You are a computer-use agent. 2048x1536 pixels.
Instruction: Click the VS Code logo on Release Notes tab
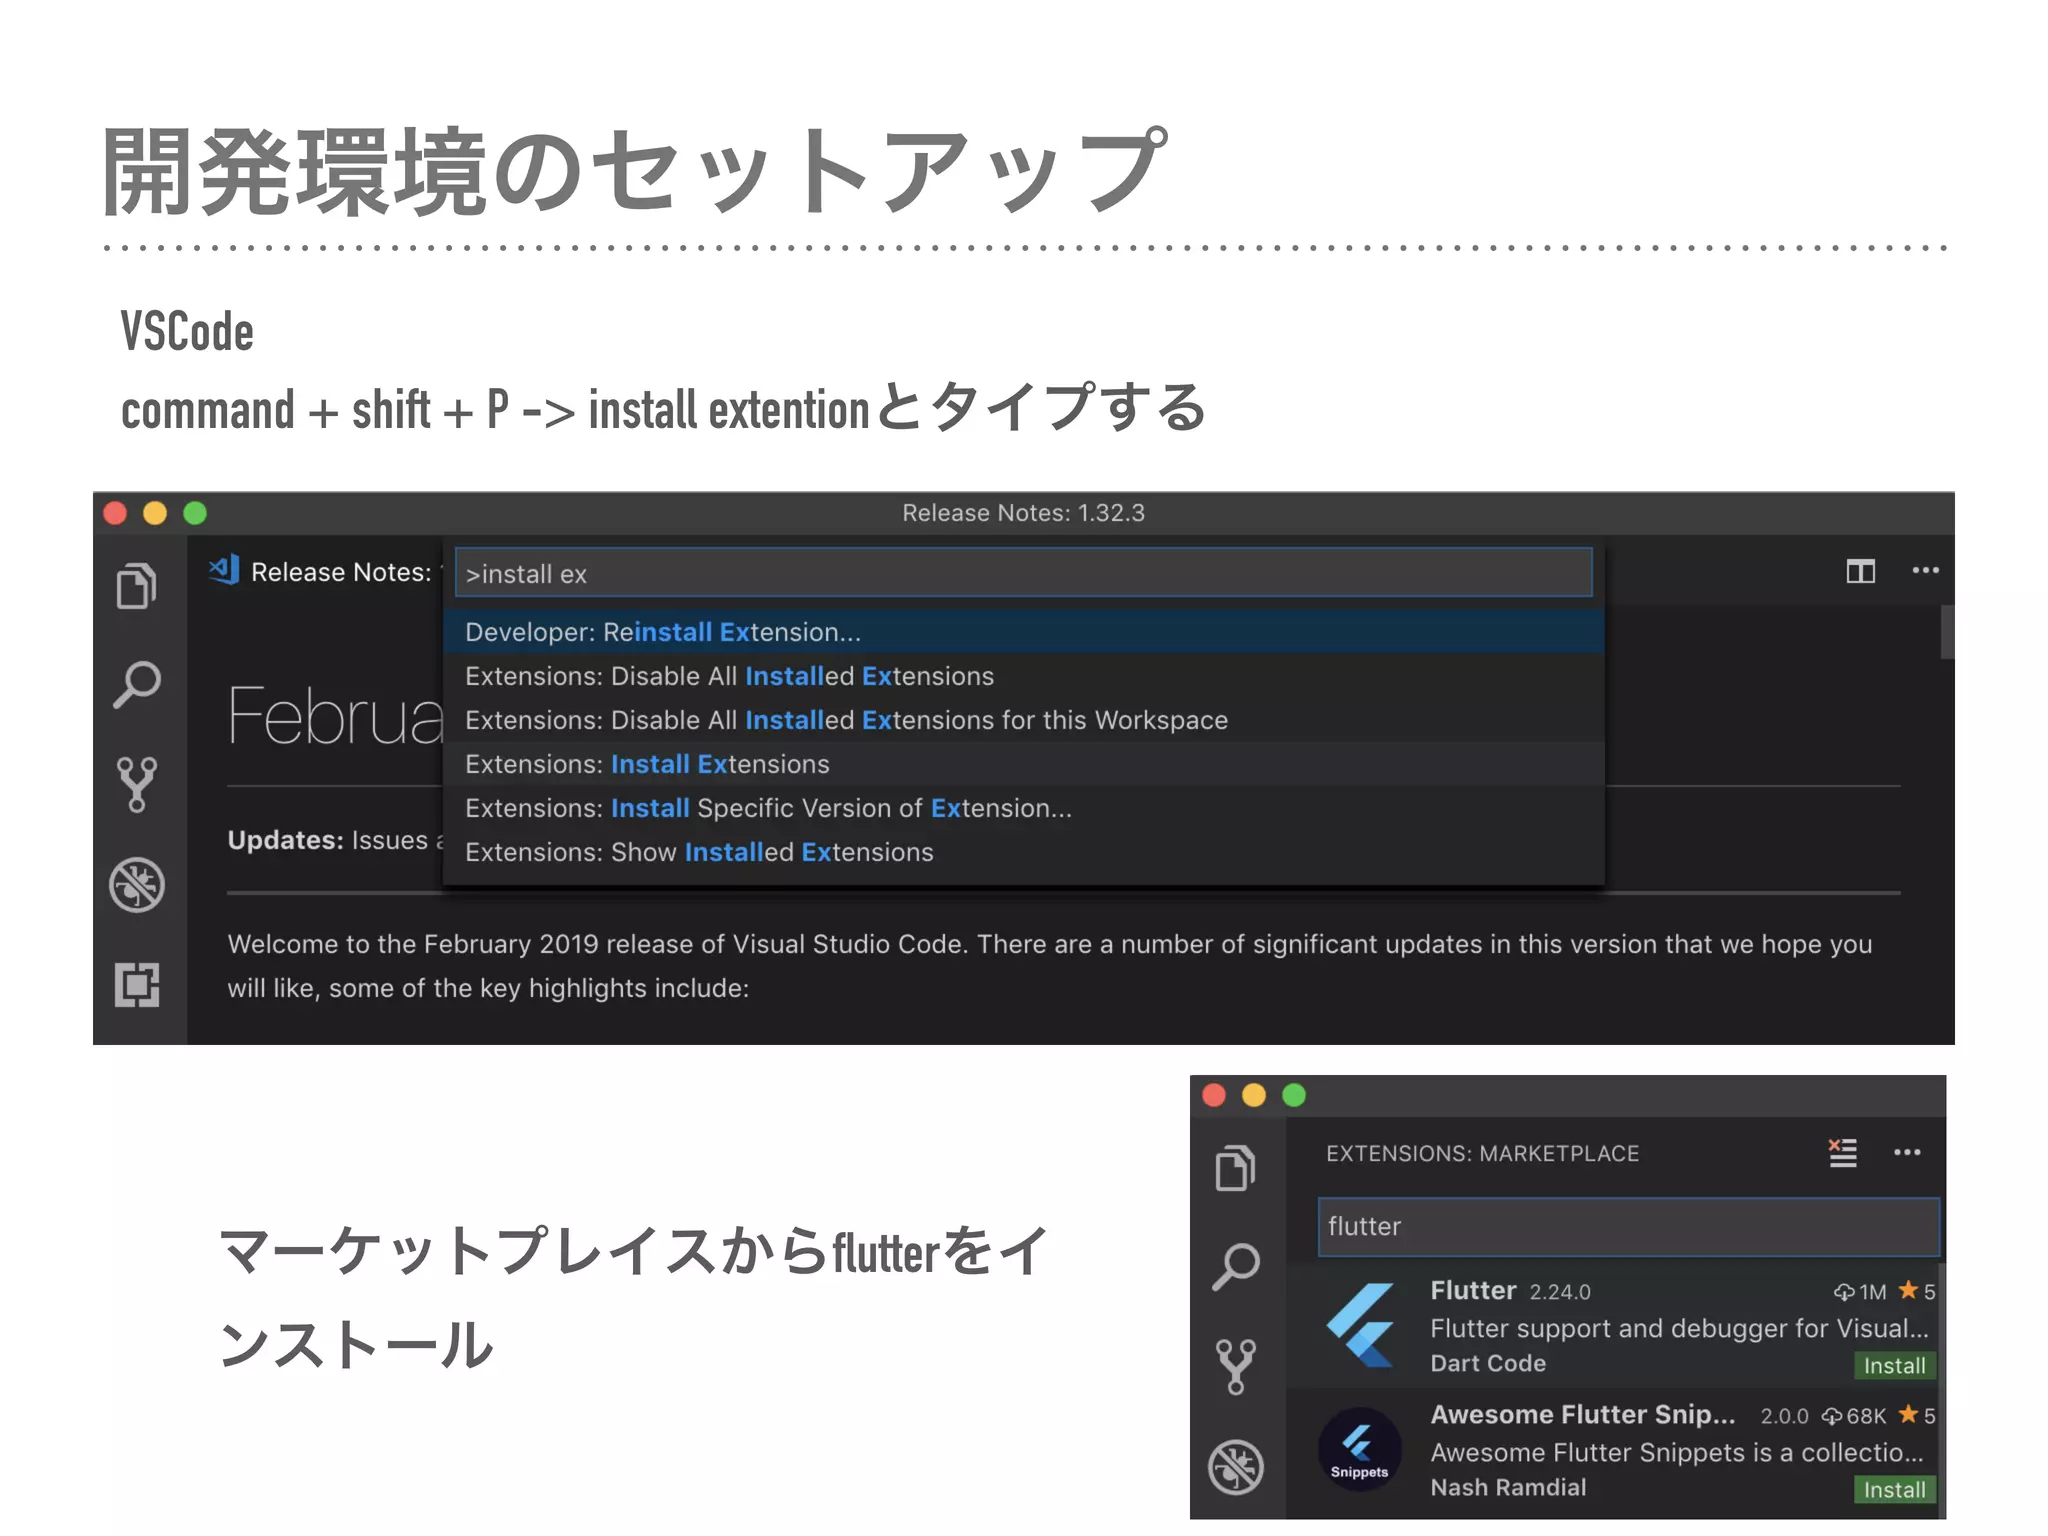tap(224, 570)
